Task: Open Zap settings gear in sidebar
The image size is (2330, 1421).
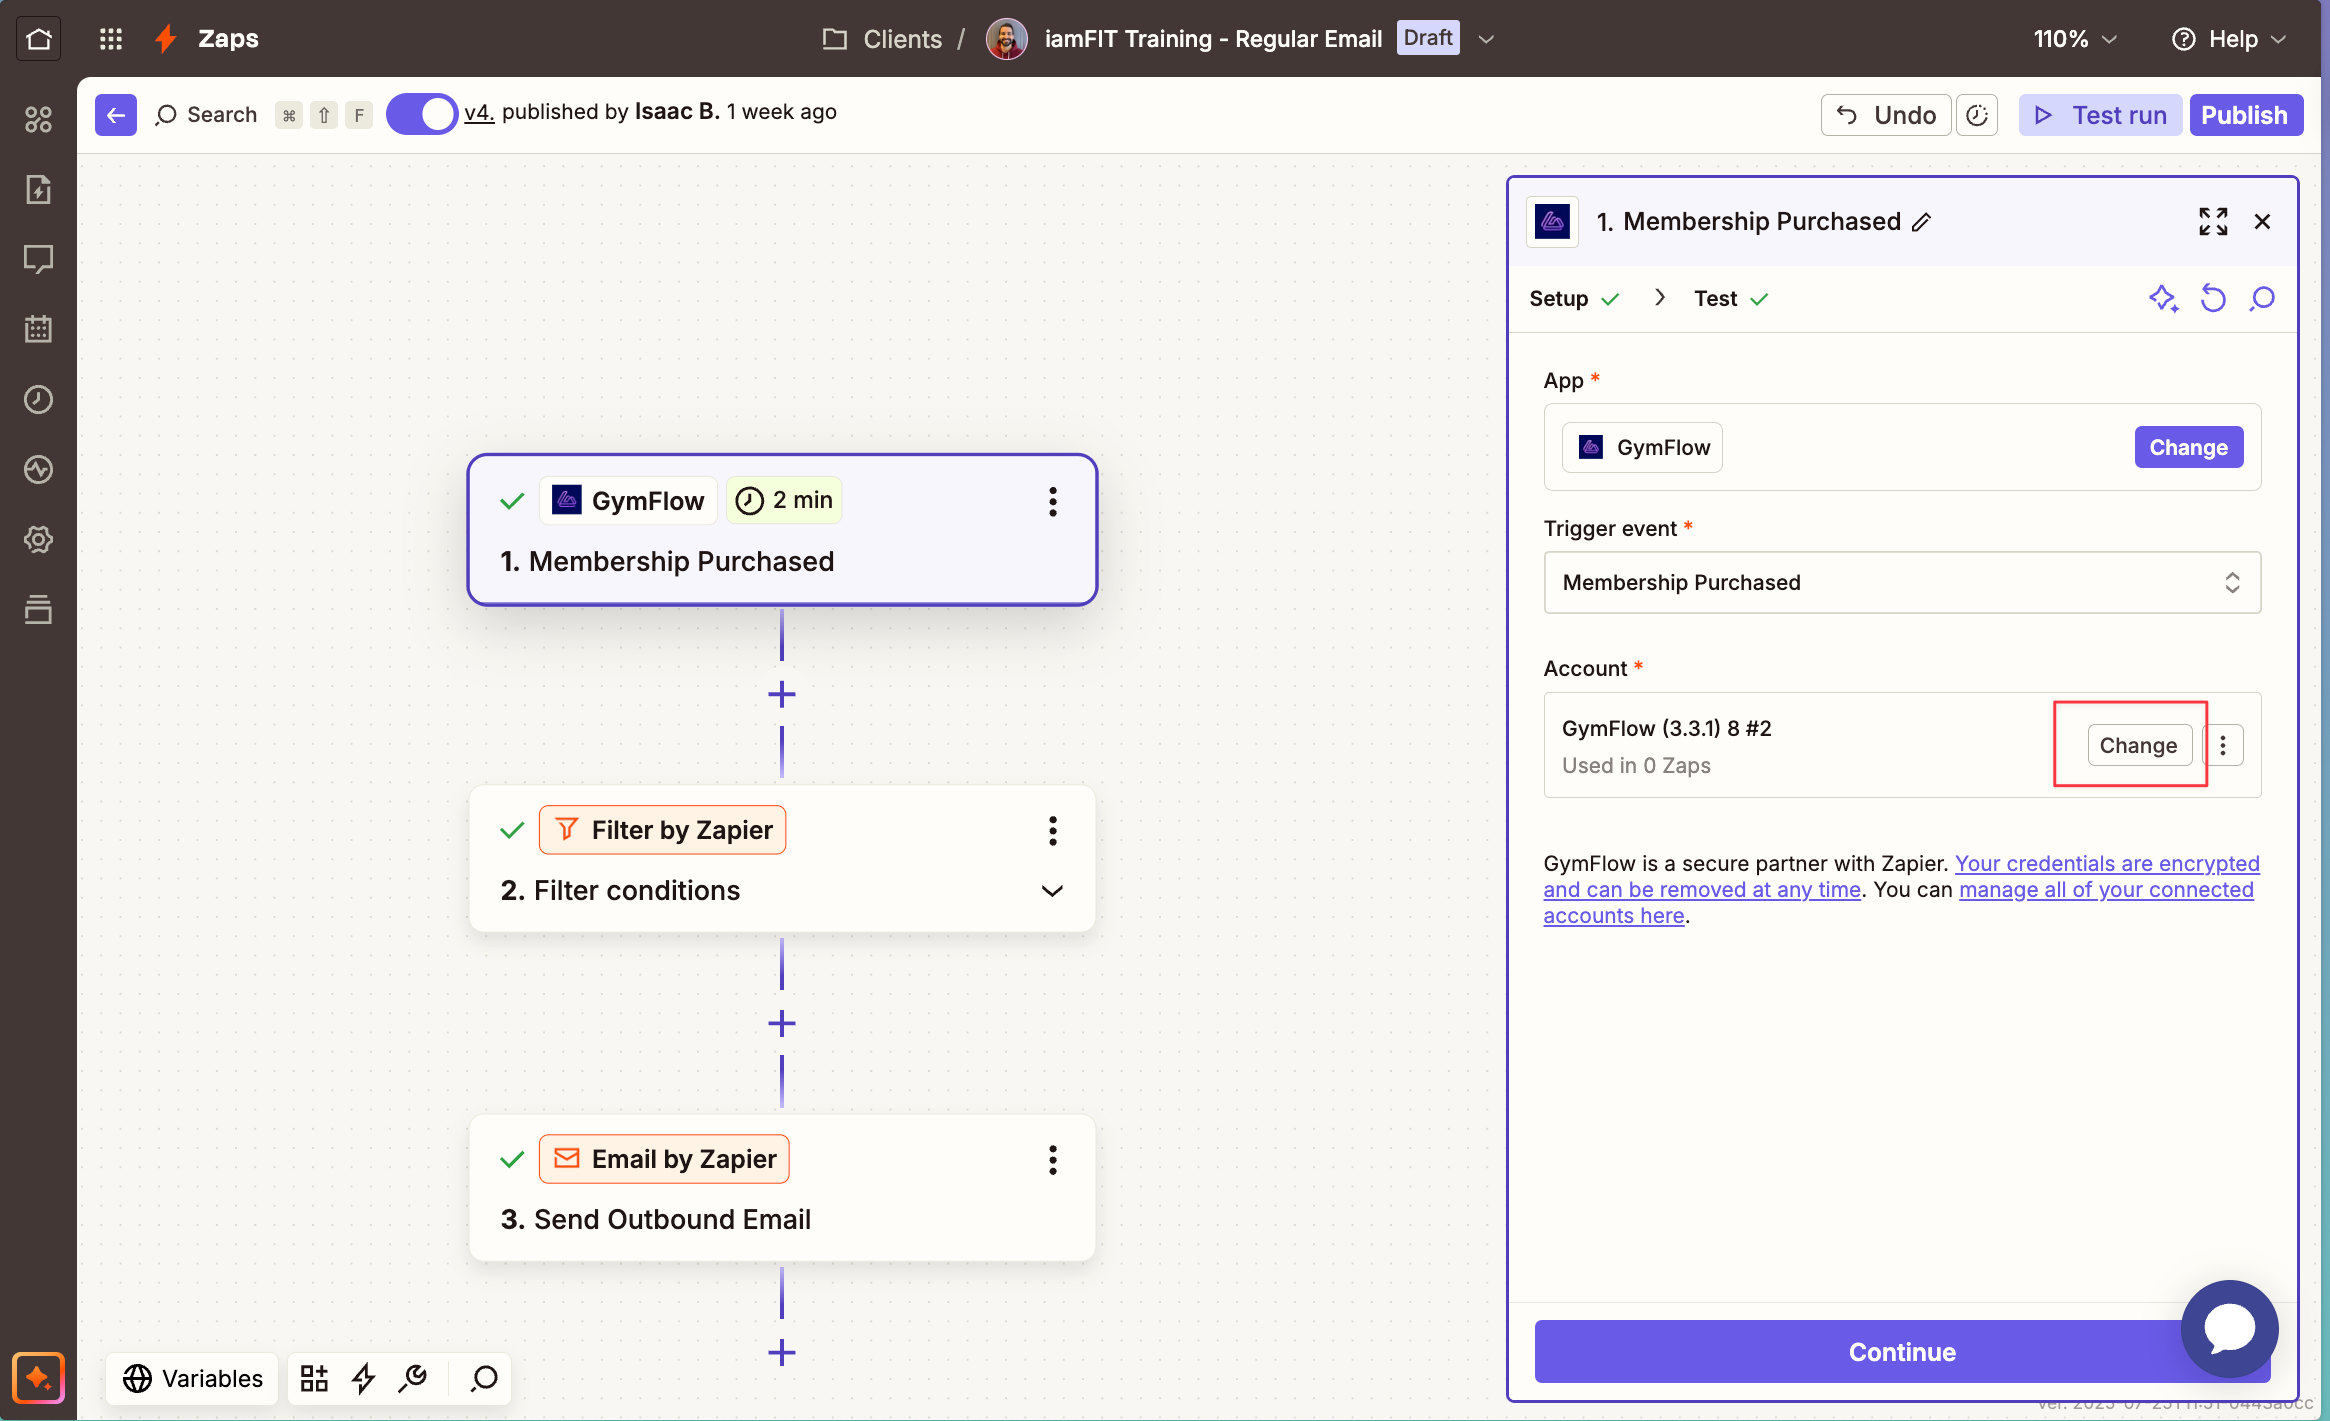Action: coord(38,540)
